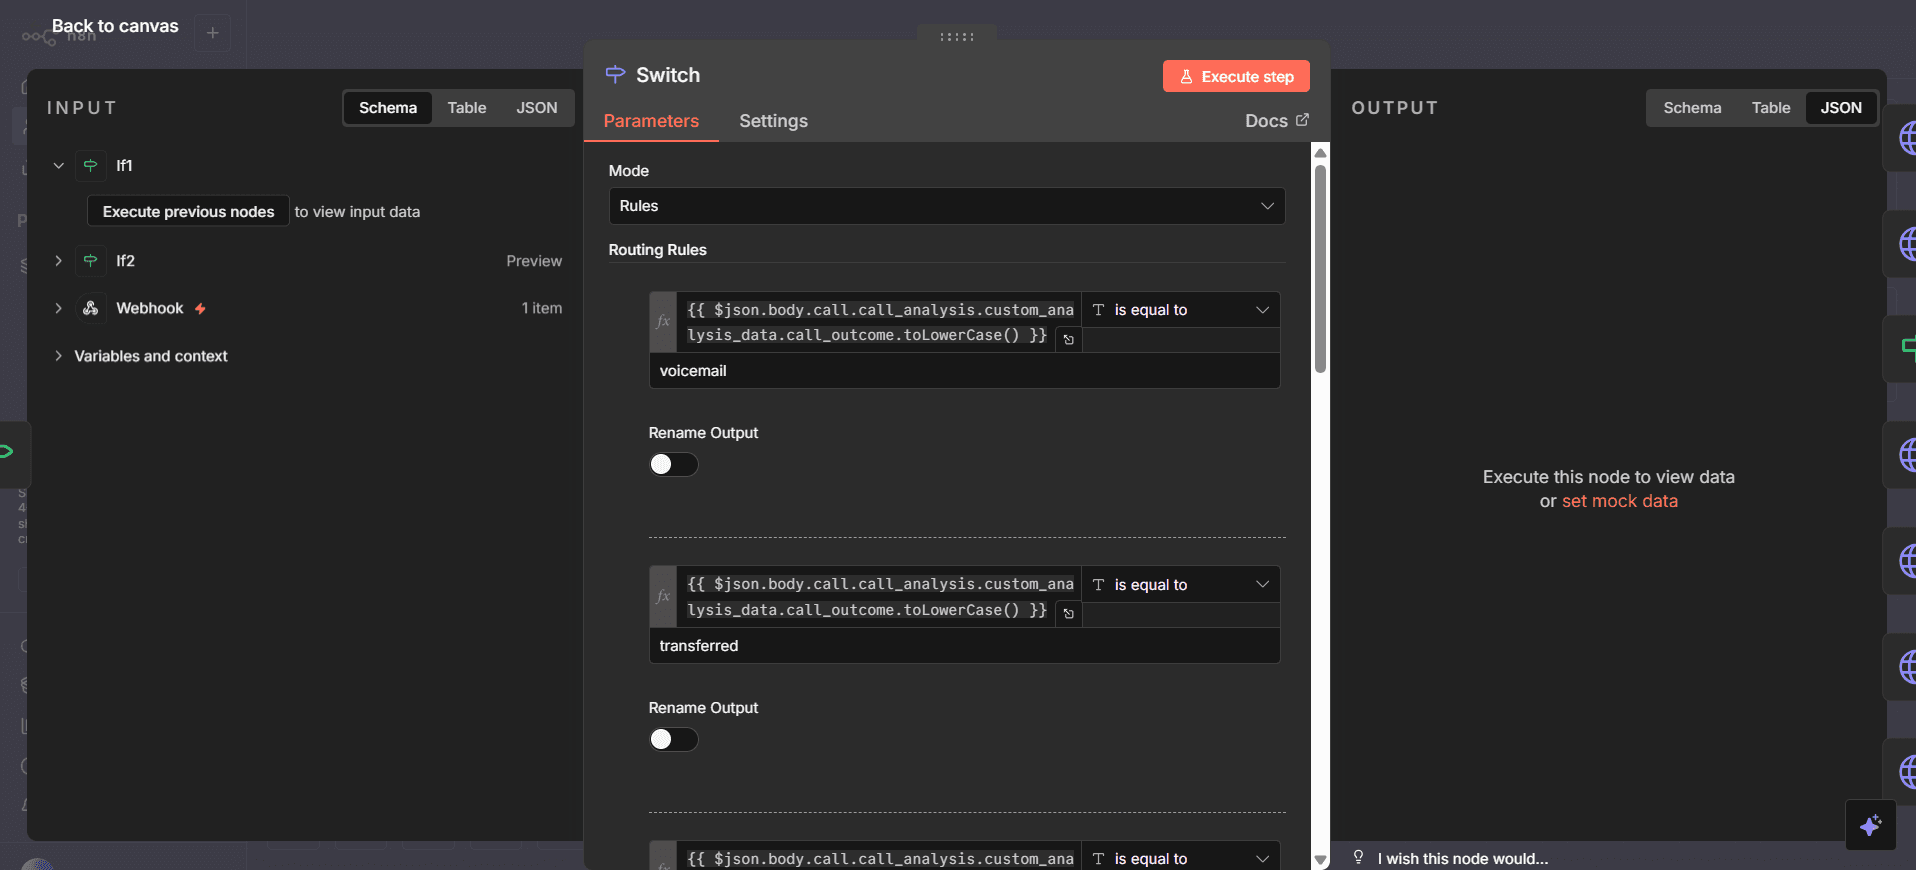Click the If2 node icon
The width and height of the screenshot is (1916, 870).
click(x=91, y=260)
